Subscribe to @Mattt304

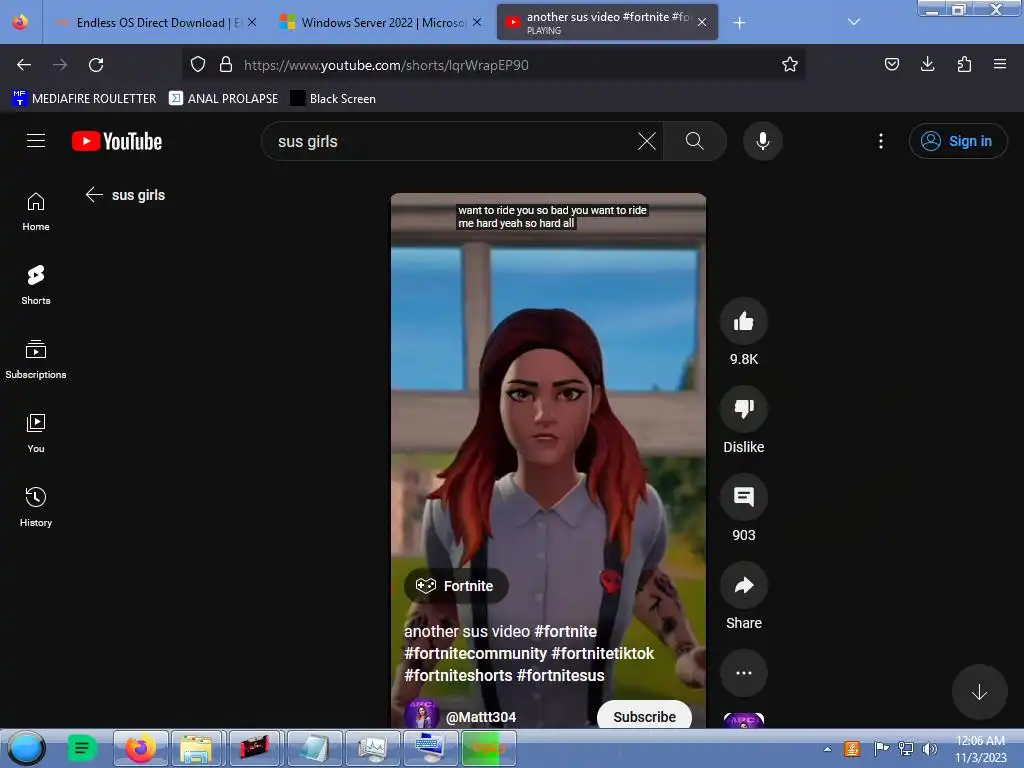pyautogui.click(x=645, y=716)
